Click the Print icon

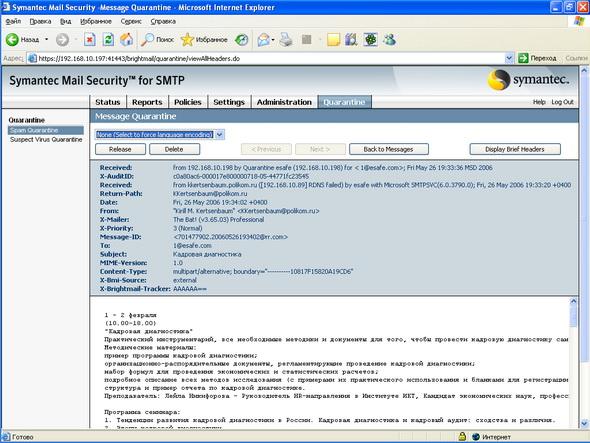point(286,40)
